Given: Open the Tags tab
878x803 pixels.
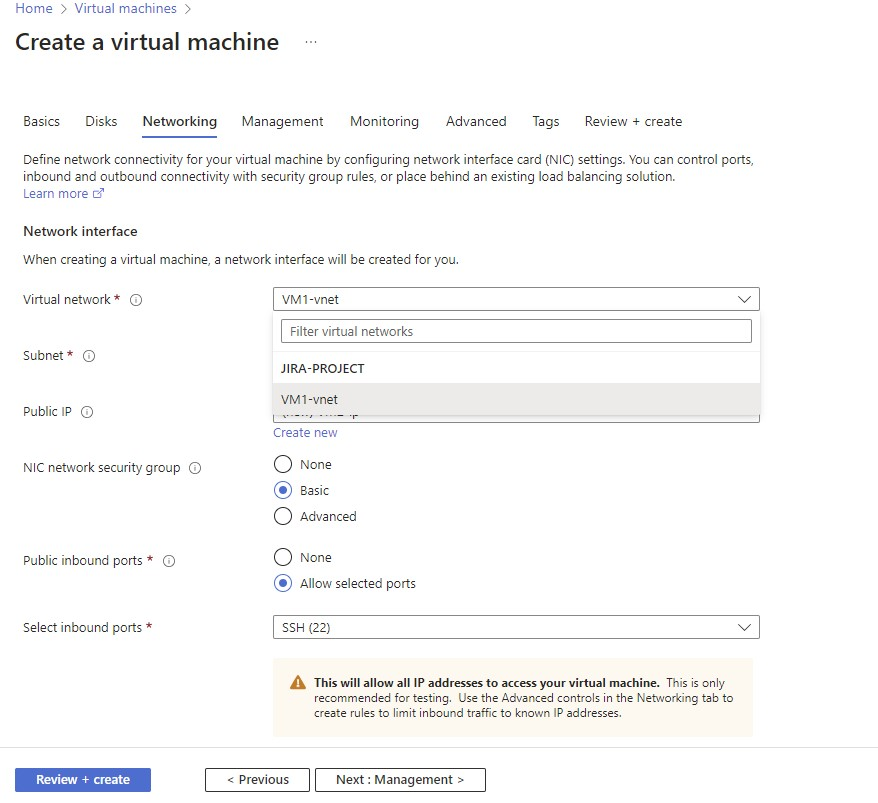Looking at the screenshot, I should point(545,121).
